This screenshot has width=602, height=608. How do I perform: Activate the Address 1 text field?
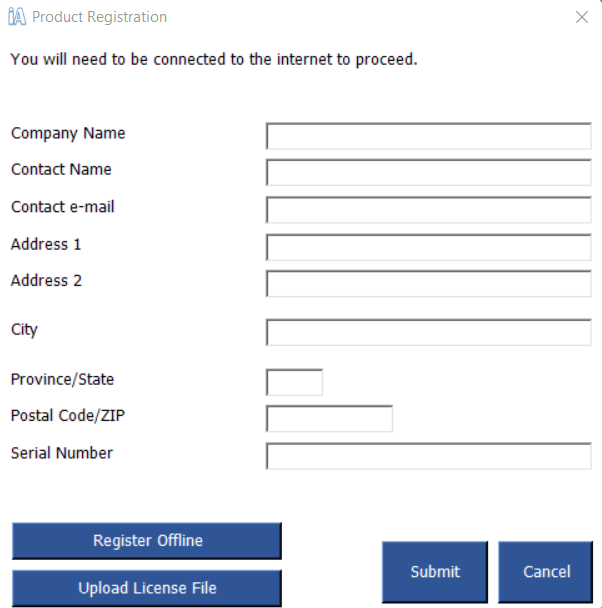pos(429,247)
